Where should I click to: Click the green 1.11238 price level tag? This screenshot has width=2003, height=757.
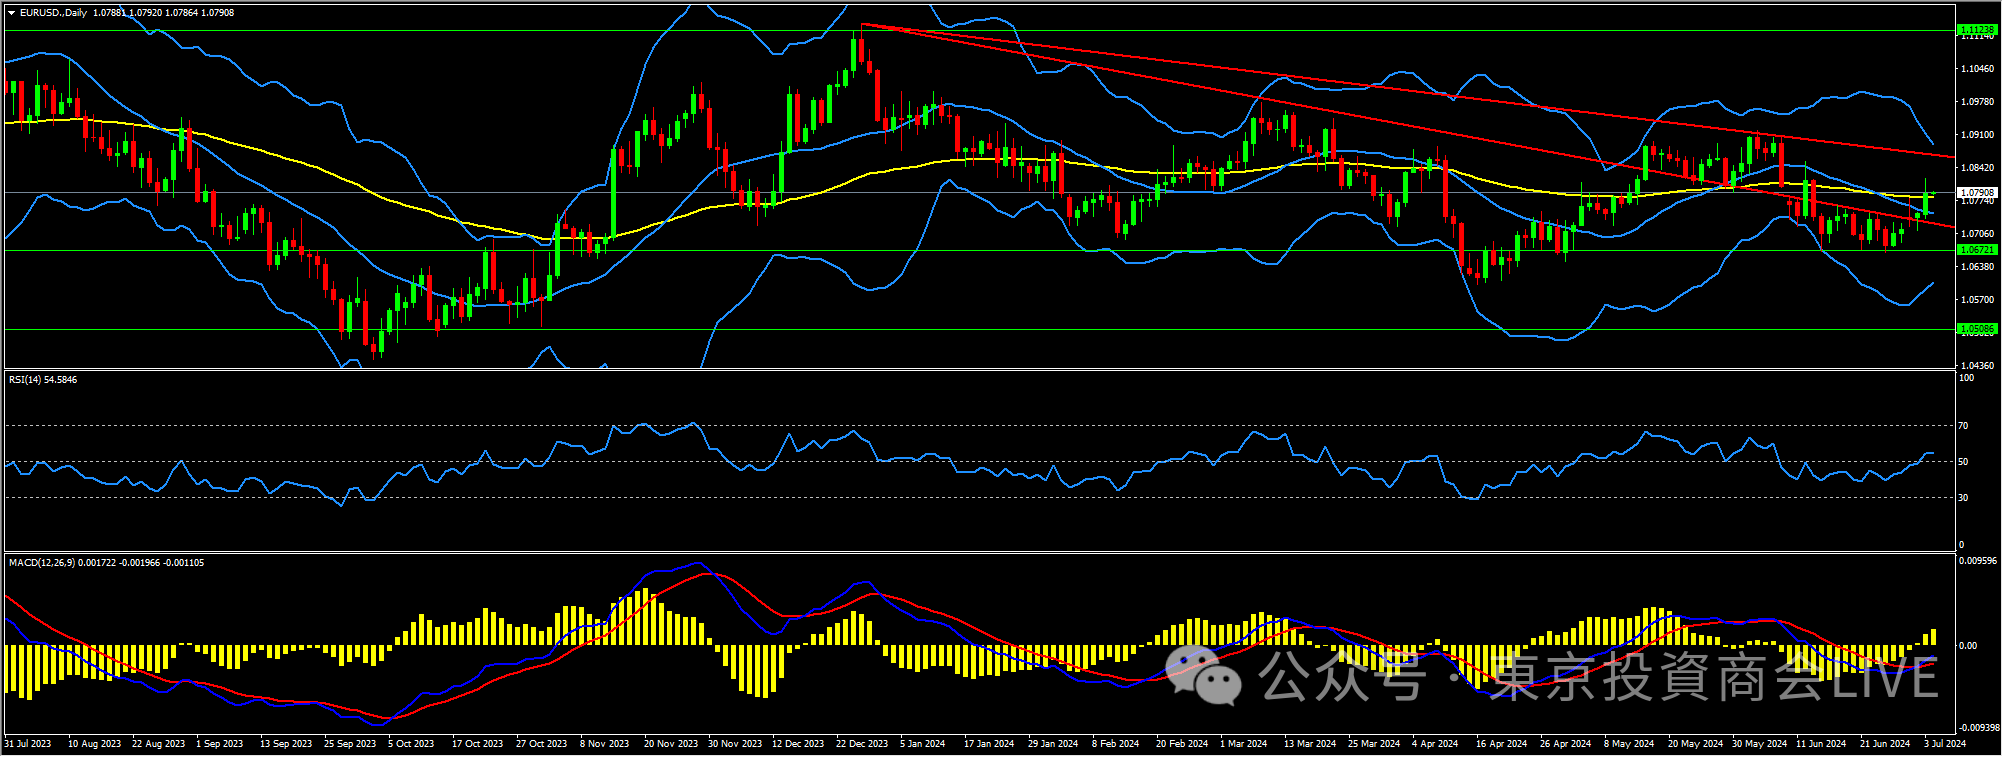point(1977,30)
